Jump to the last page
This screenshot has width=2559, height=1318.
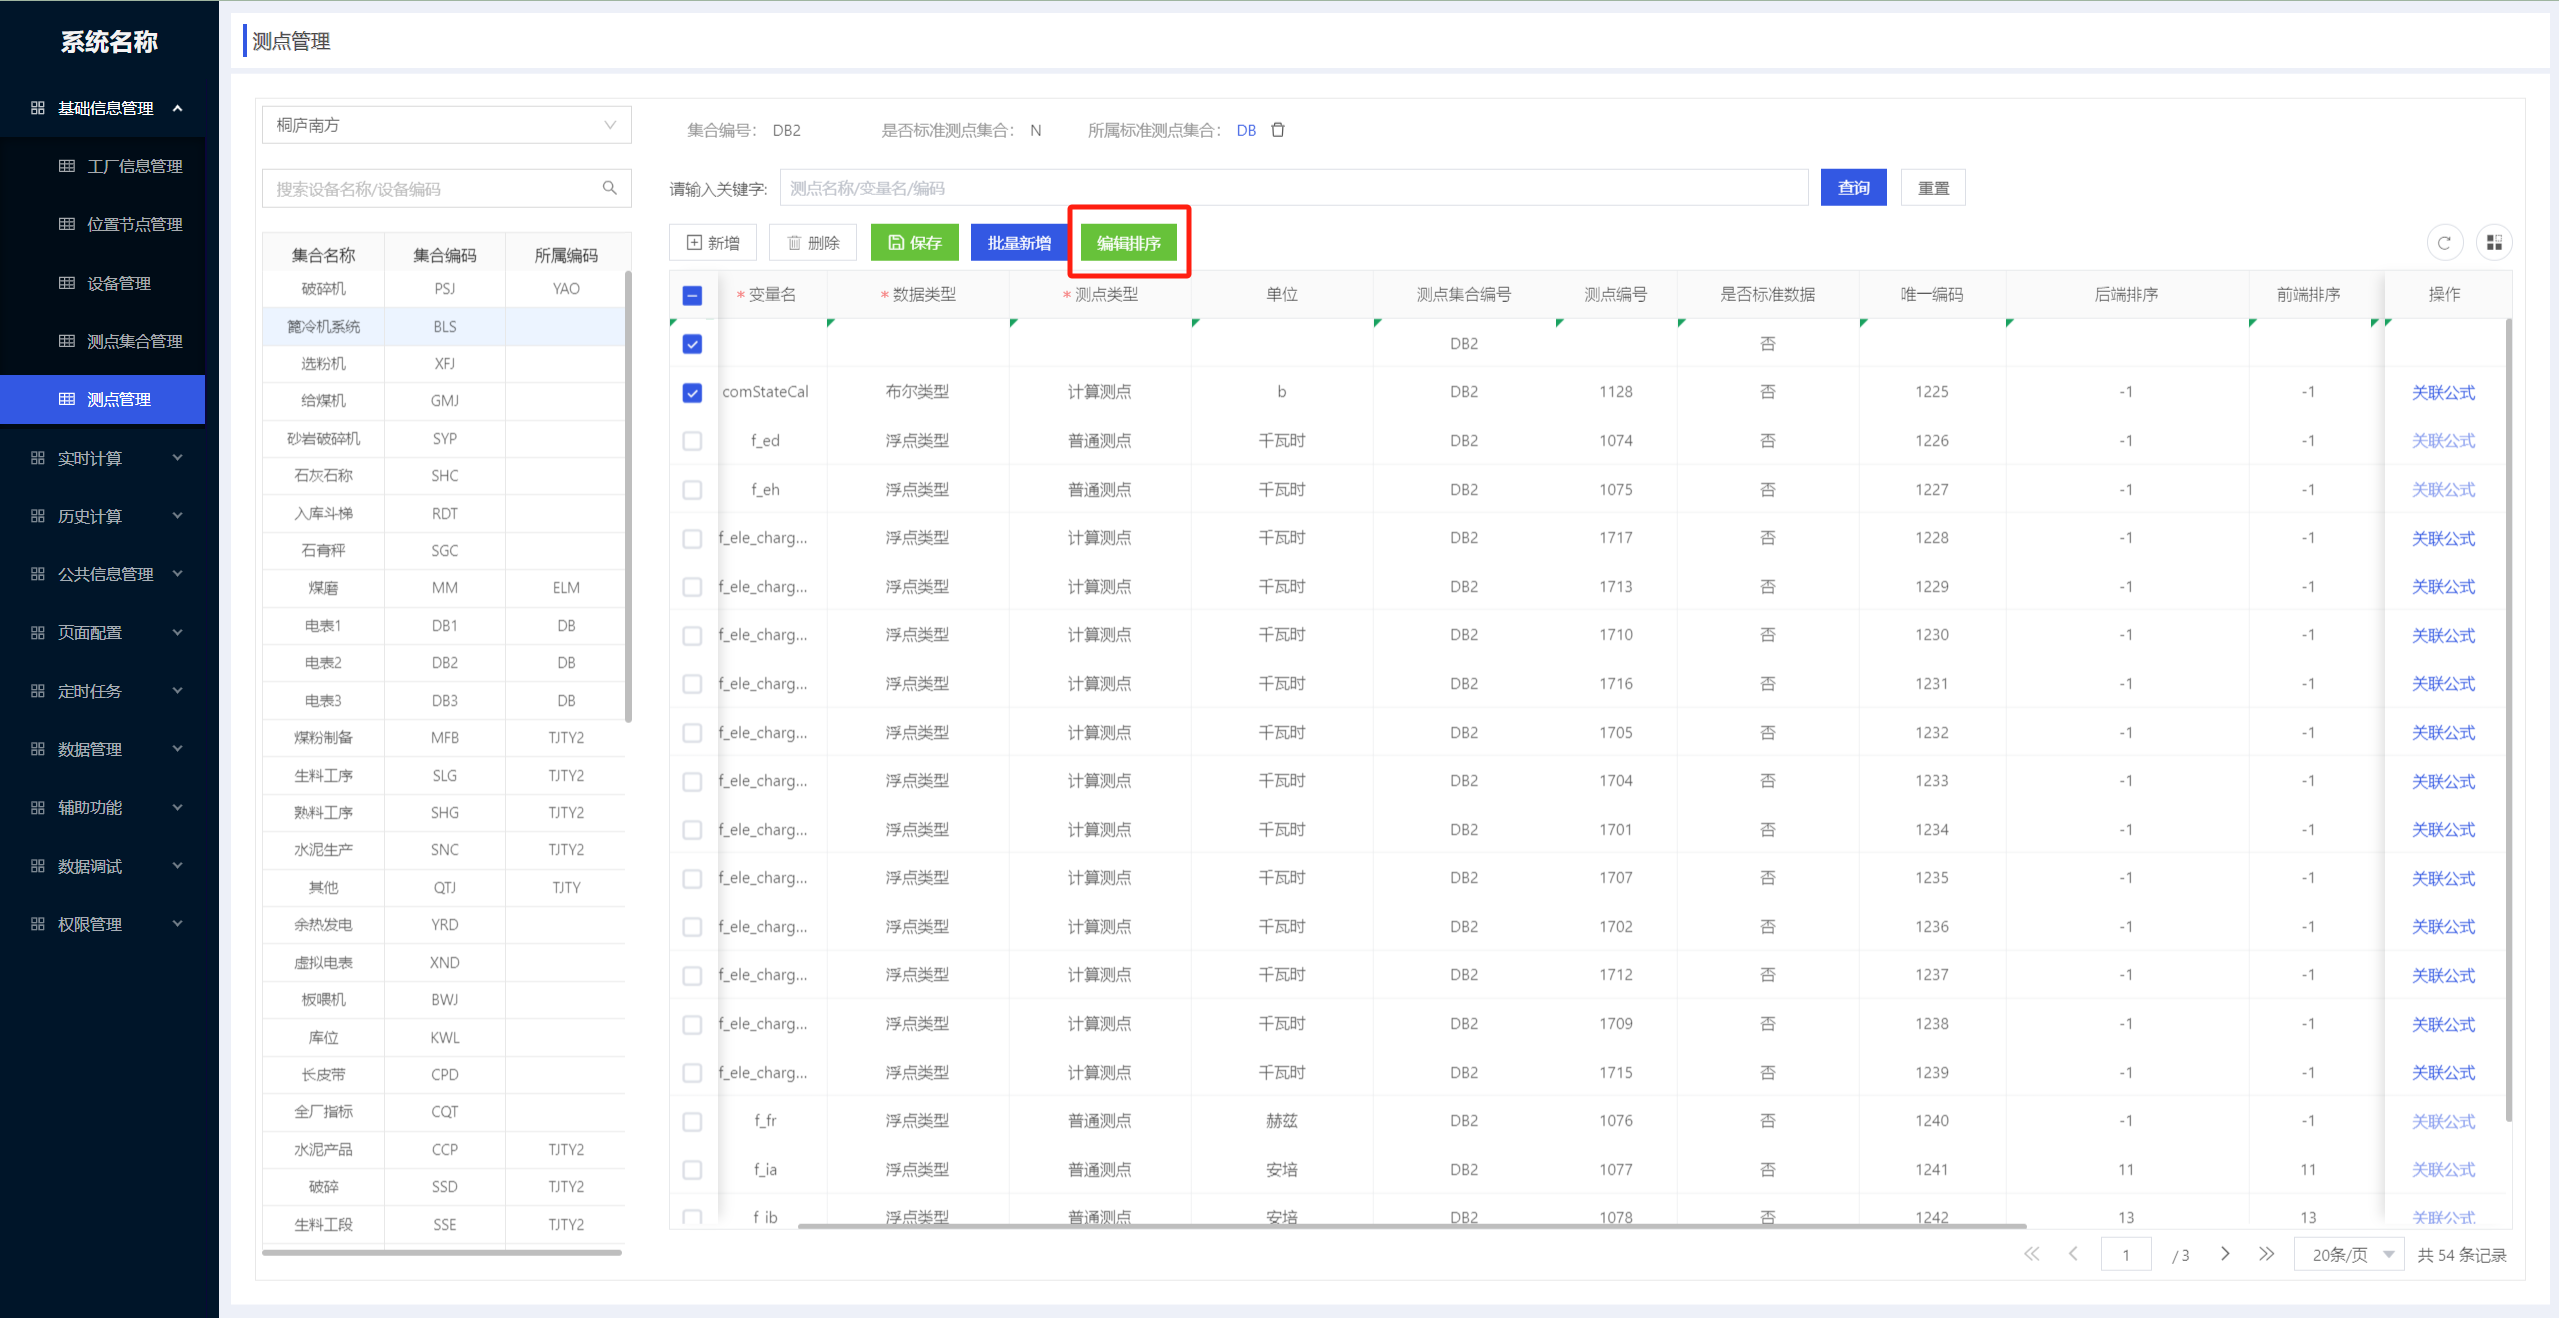coord(2266,1254)
